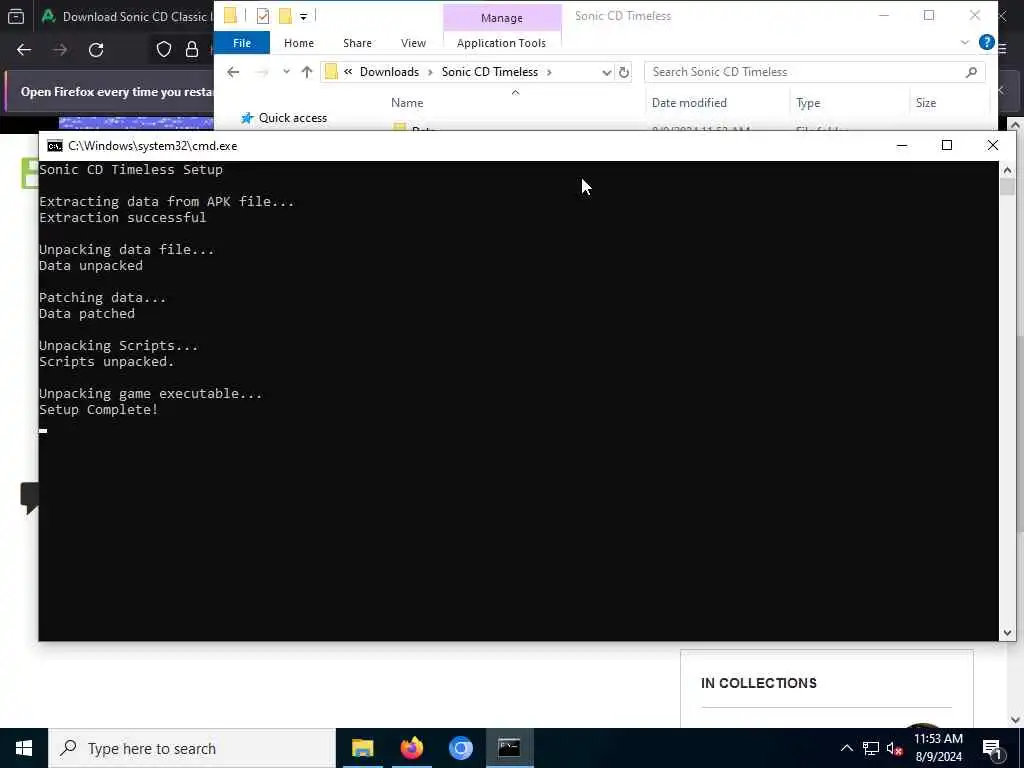Click Sonic CD Timeless in the breadcrumb
The height and width of the screenshot is (768, 1024).
(x=490, y=72)
